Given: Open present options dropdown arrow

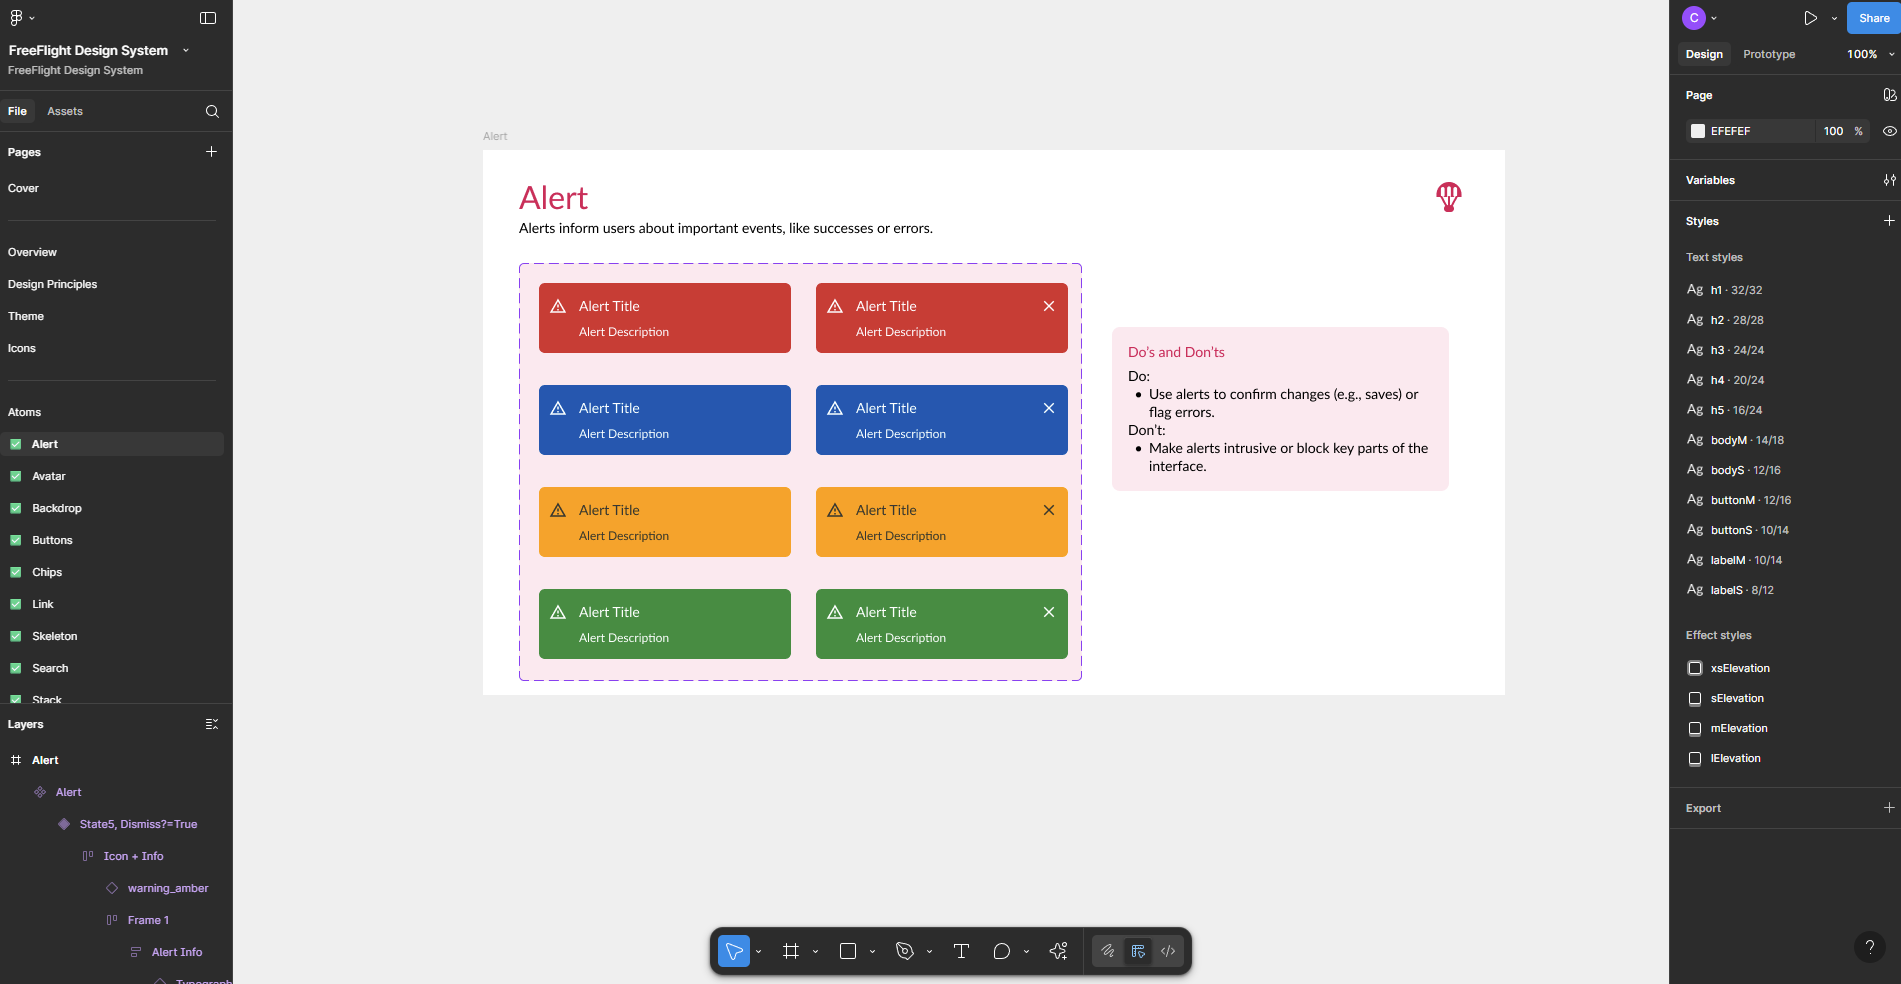Looking at the screenshot, I should 1834,18.
